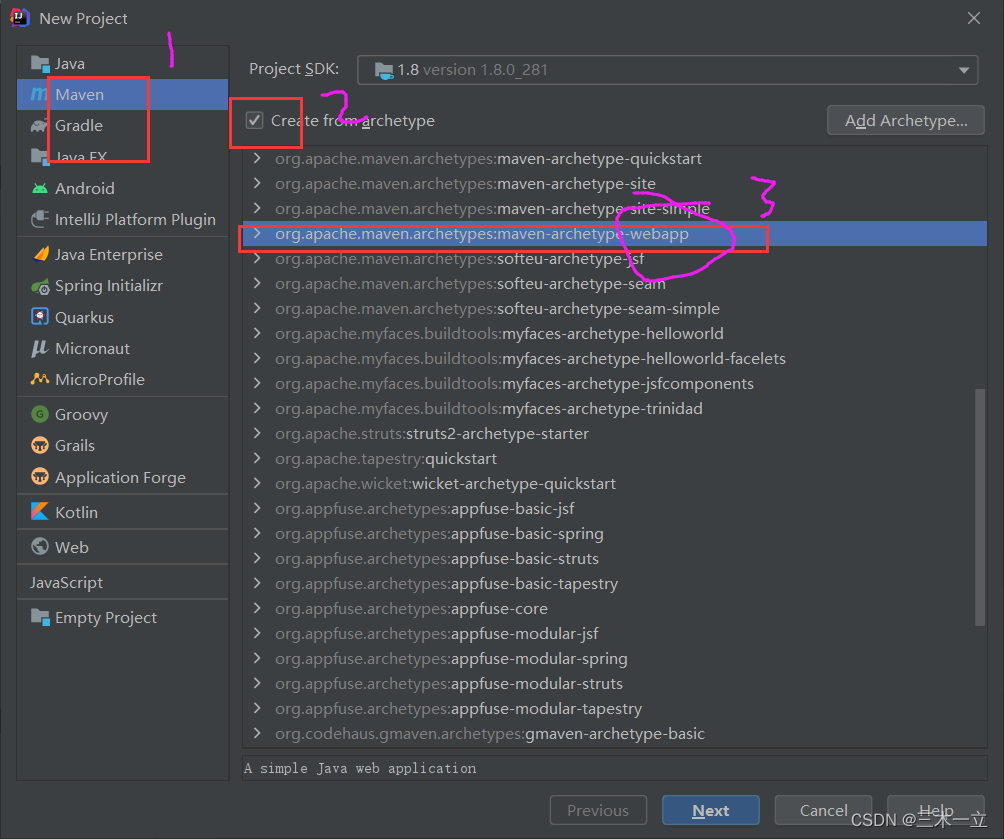Expand the appfuse-core chevron
Screen dimensions: 1004x839
pos(257,608)
